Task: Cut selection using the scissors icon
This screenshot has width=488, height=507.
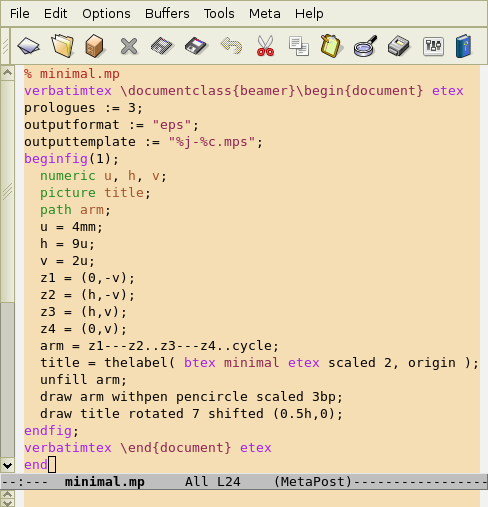Action: (x=265, y=46)
